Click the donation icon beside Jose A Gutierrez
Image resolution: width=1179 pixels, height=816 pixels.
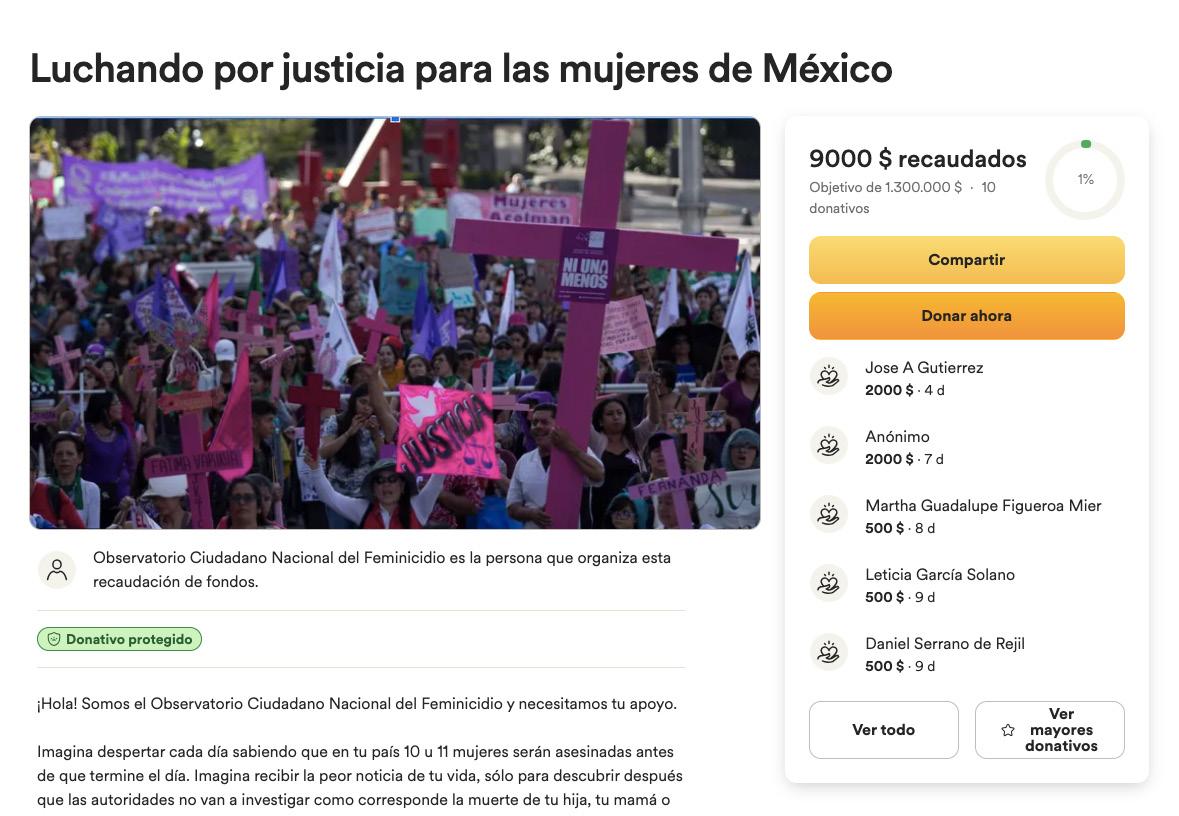tap(829, 375)
